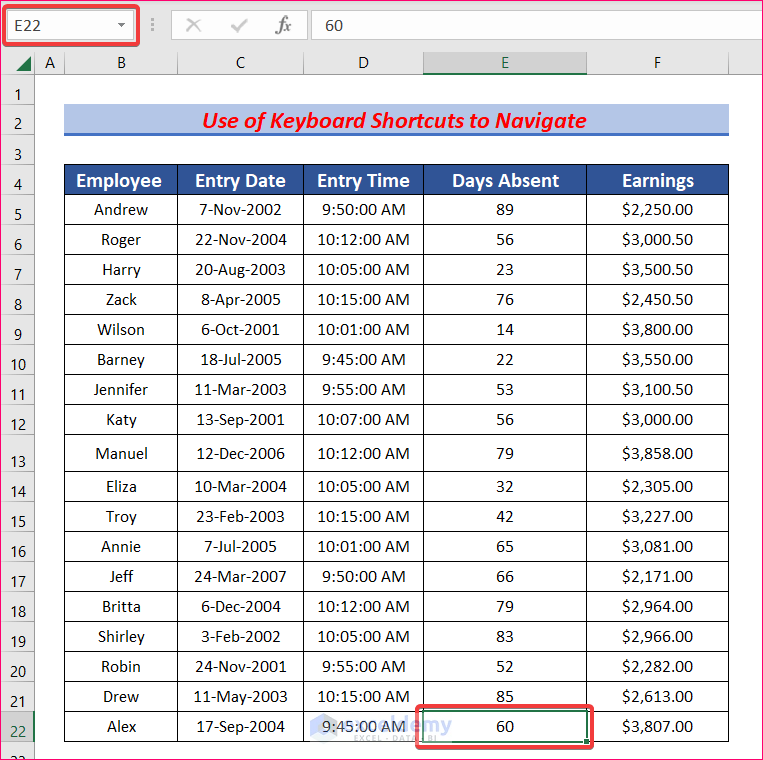This screenshot has height=760, width=763.
Task: Select the cell with 'Andrew'
Action: (121, 210)
